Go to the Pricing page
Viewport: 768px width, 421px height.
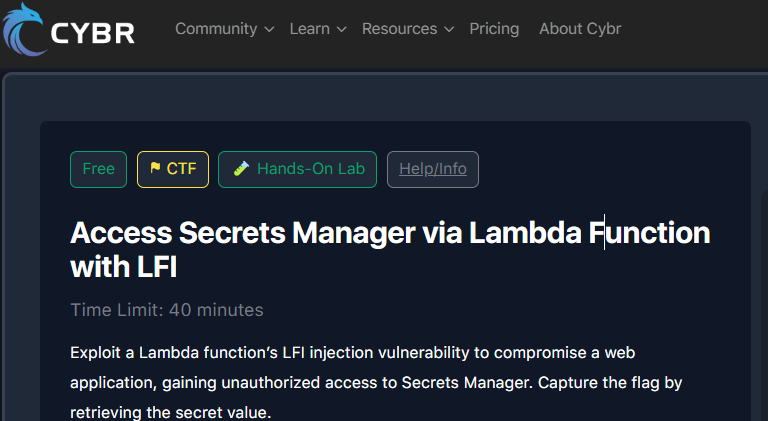click(494, 29)
